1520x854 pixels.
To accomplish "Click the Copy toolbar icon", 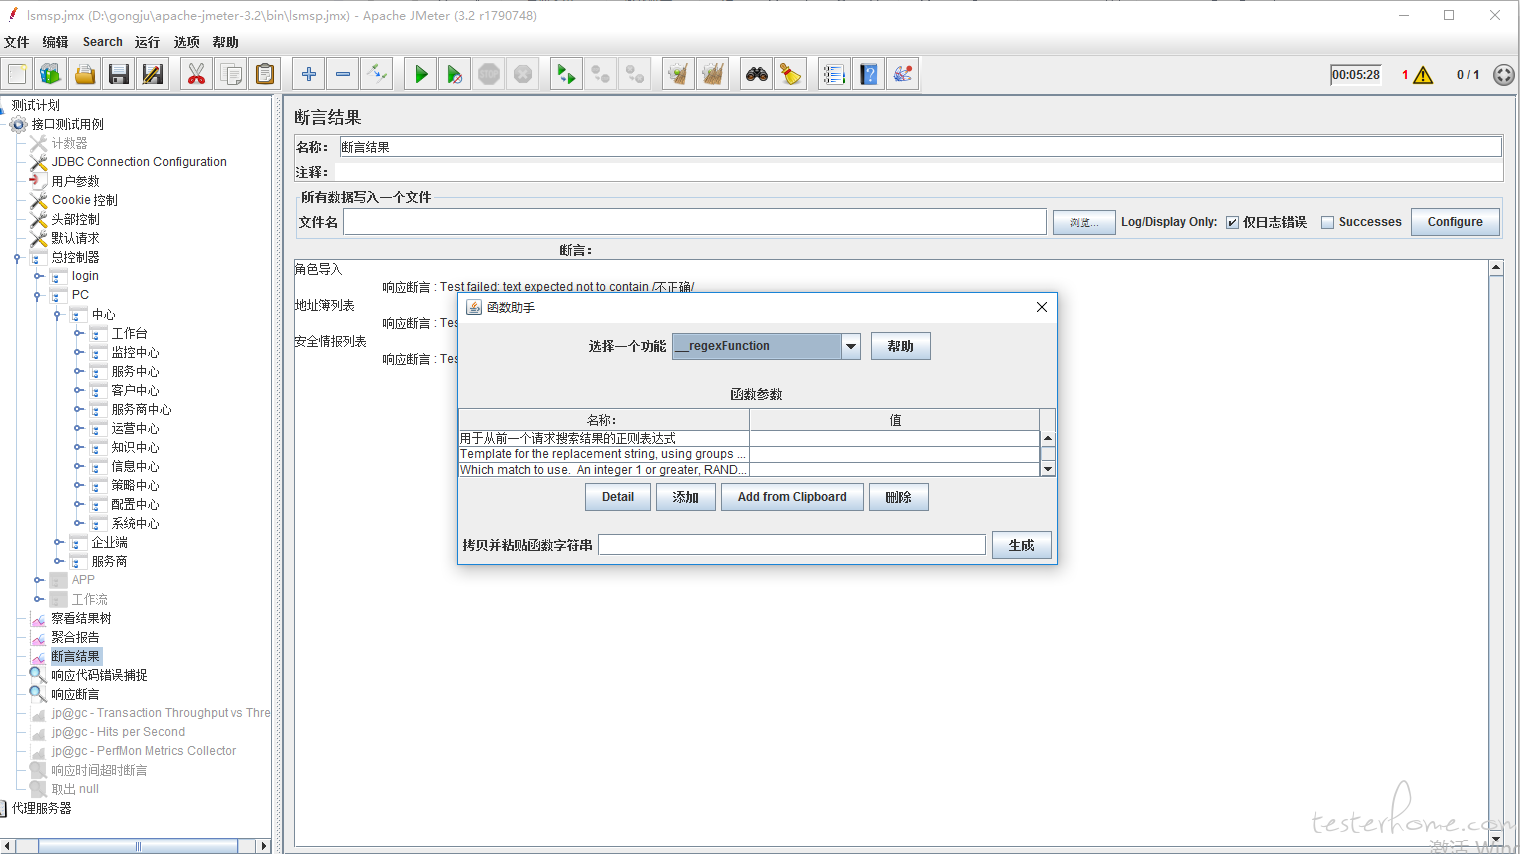I will point(231,74).
